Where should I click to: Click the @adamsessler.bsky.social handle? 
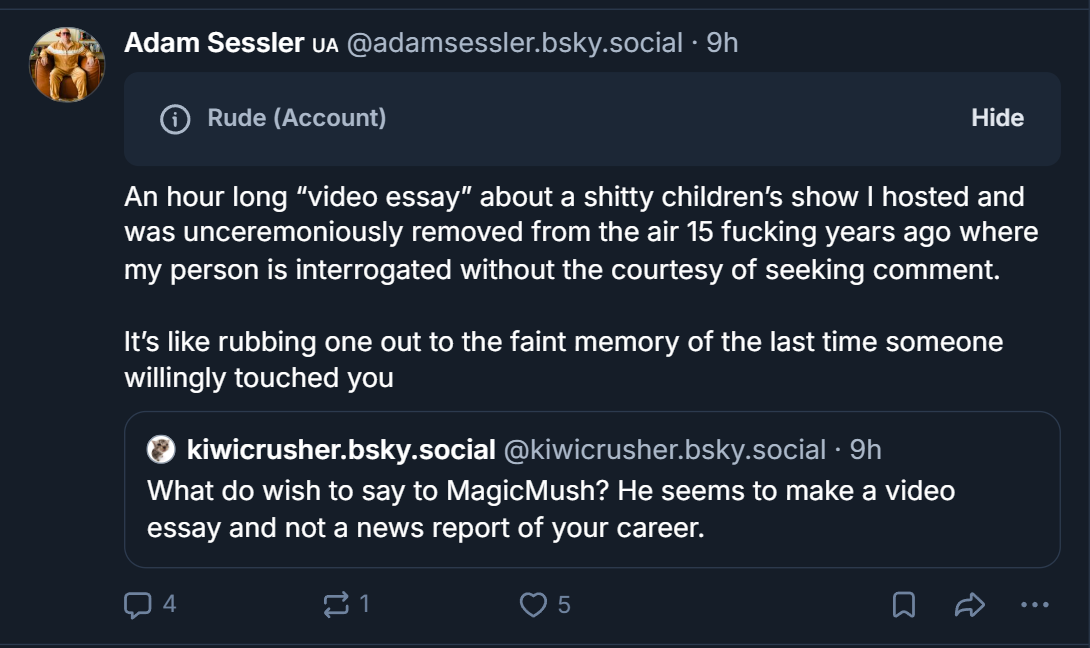tap(514, 42)
